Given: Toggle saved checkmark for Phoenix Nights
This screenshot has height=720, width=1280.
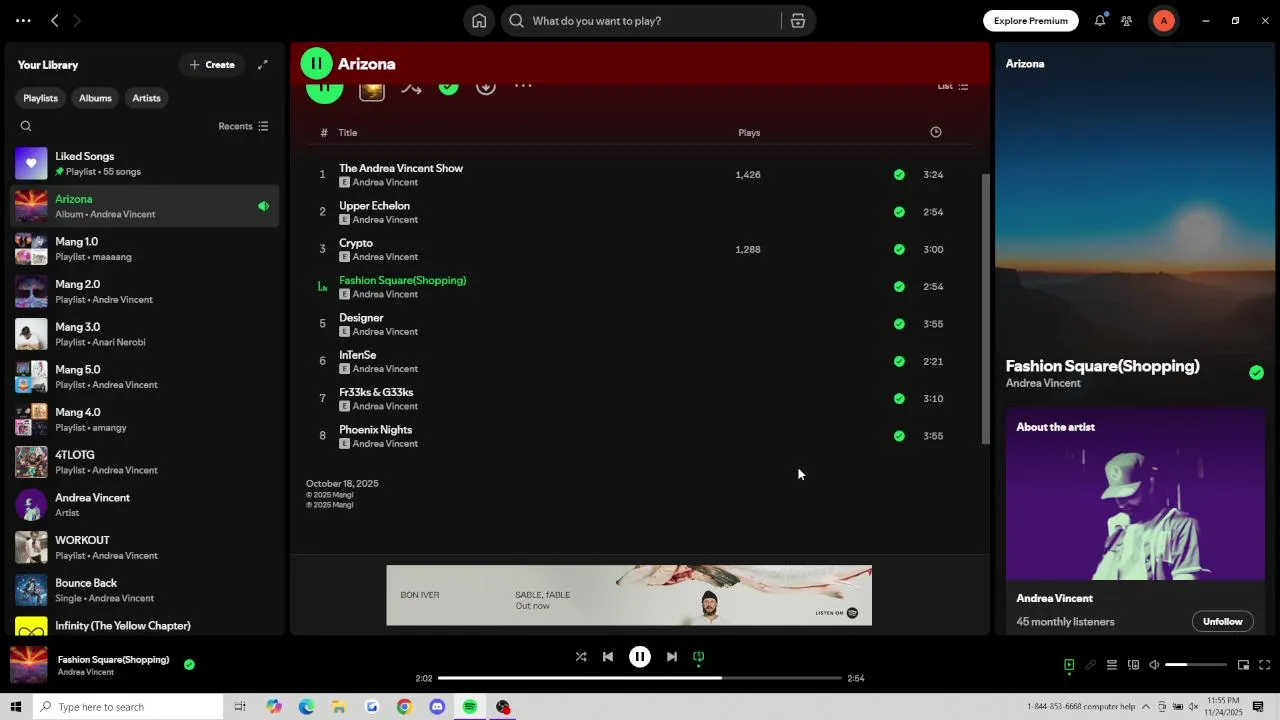Looking at the screenshot, I should [x=899, y=436].
